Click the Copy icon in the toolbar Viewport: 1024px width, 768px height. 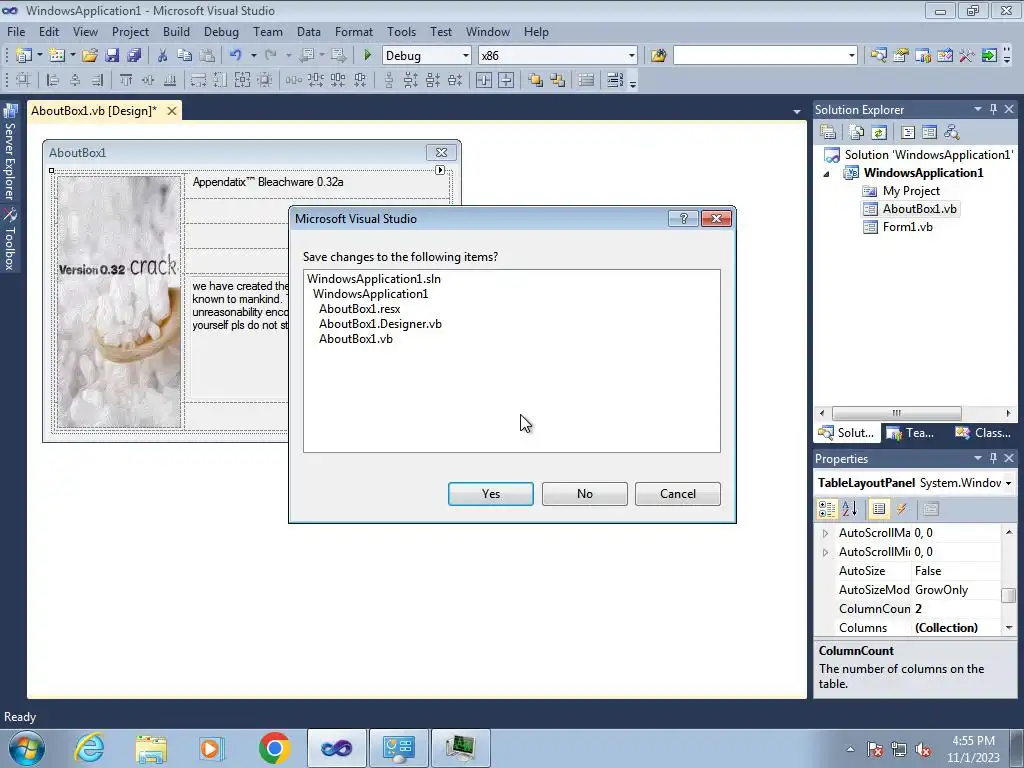tap(185, 56)
